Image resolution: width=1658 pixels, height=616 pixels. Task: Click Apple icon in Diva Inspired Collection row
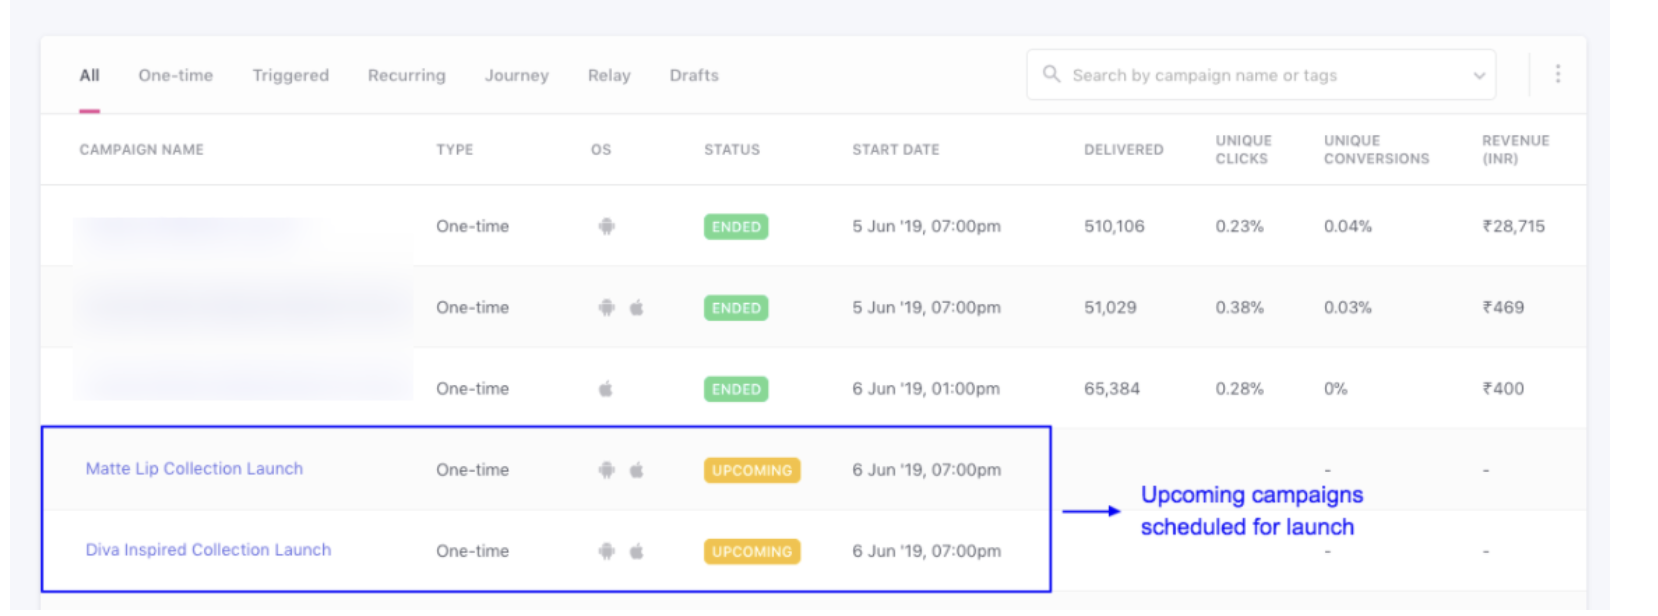click(x=636, y=551)
